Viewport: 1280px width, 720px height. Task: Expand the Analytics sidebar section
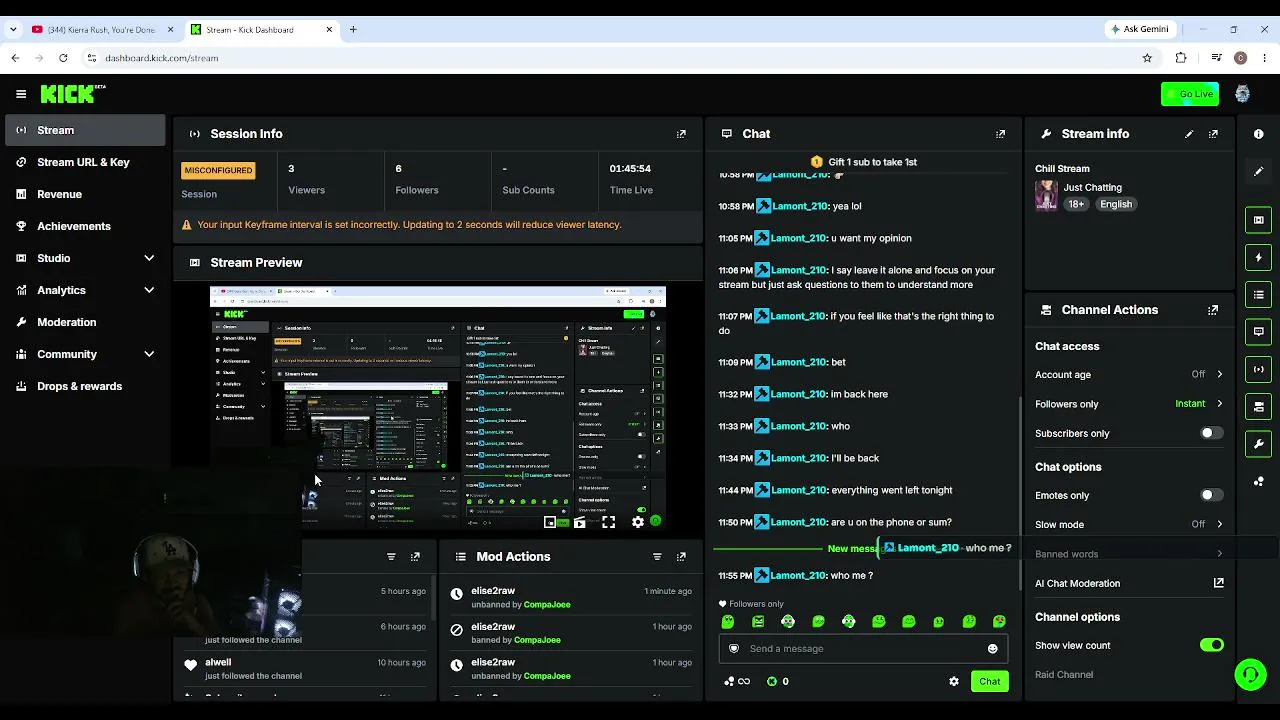click(x=85, y=290)
